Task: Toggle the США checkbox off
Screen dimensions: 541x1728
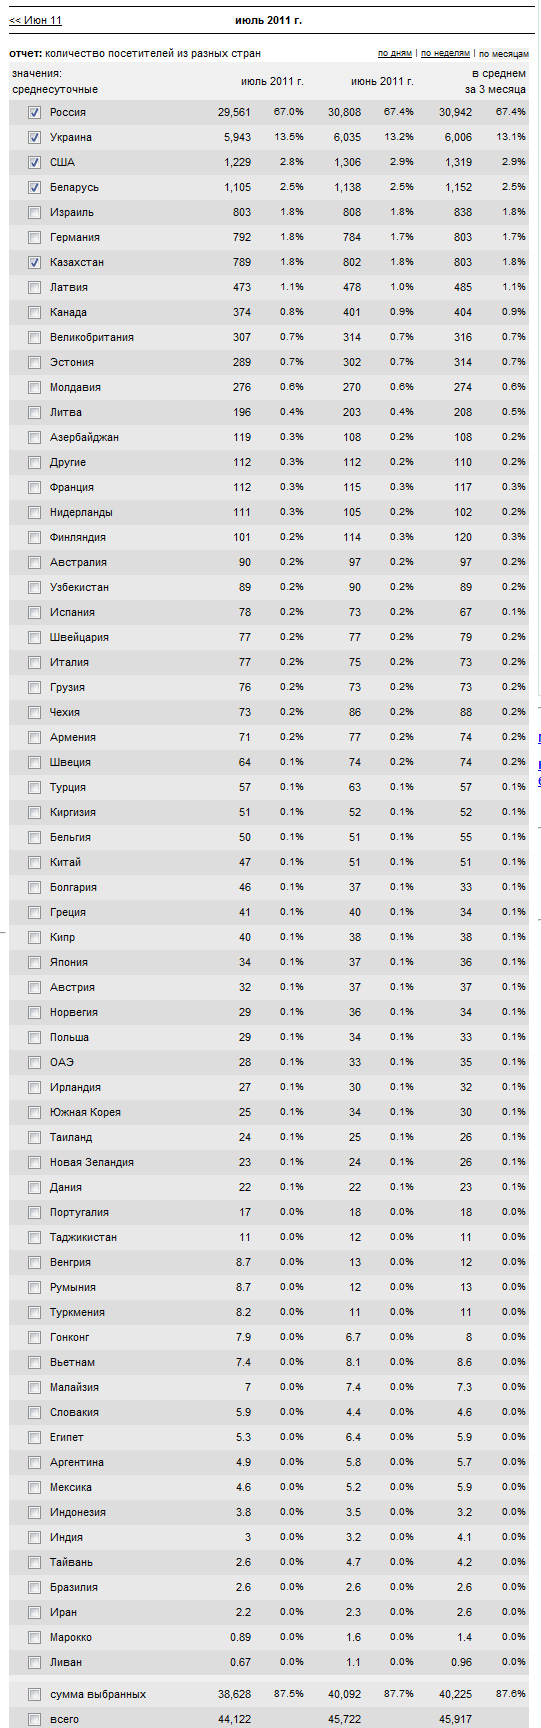Action: click(x=35, y=163)
